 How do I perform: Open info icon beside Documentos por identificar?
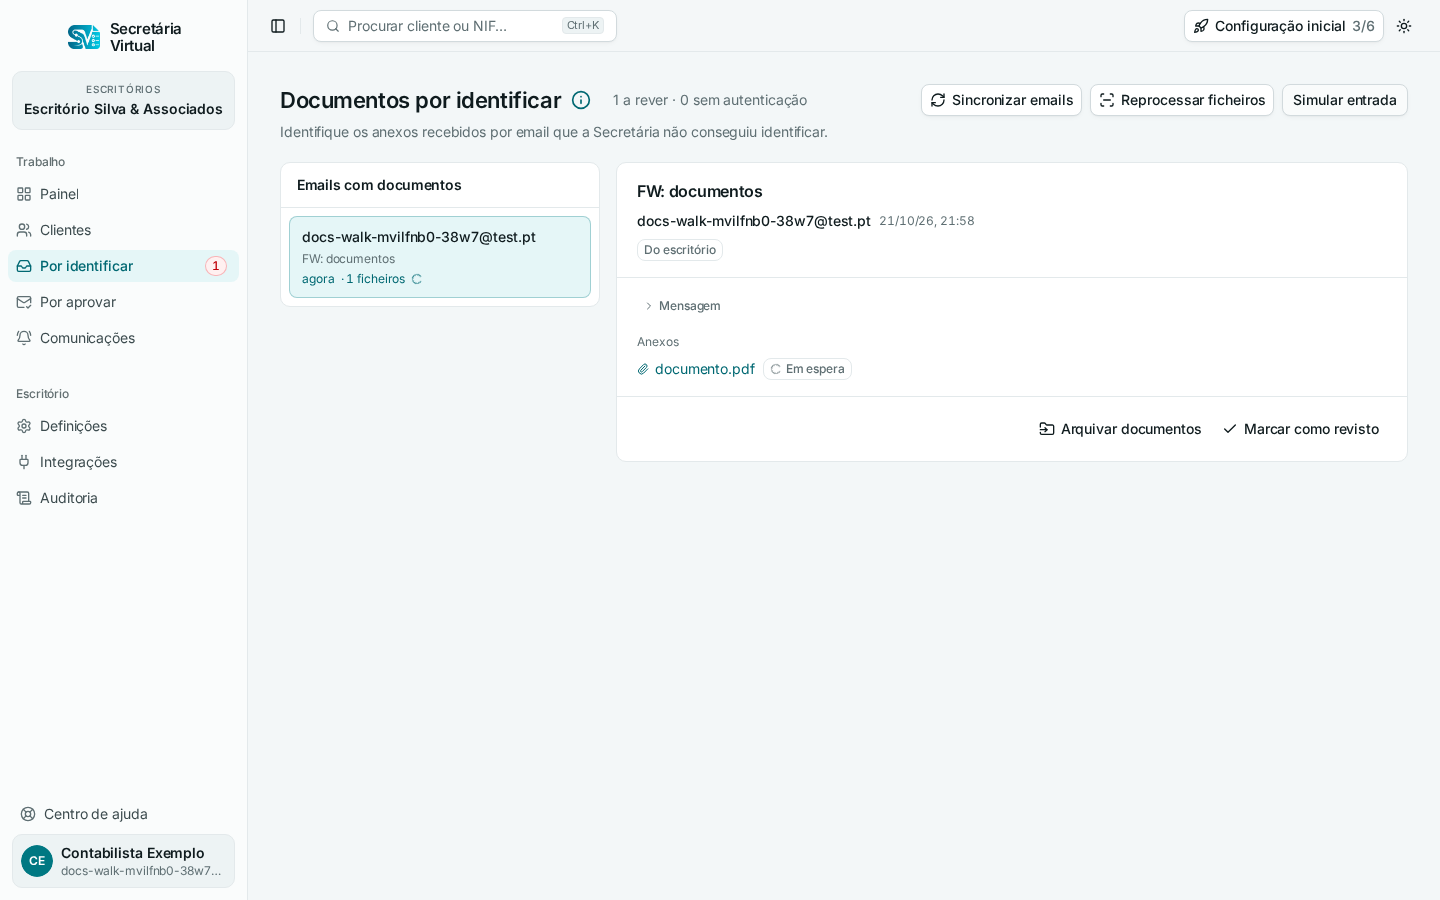[581, 100]
